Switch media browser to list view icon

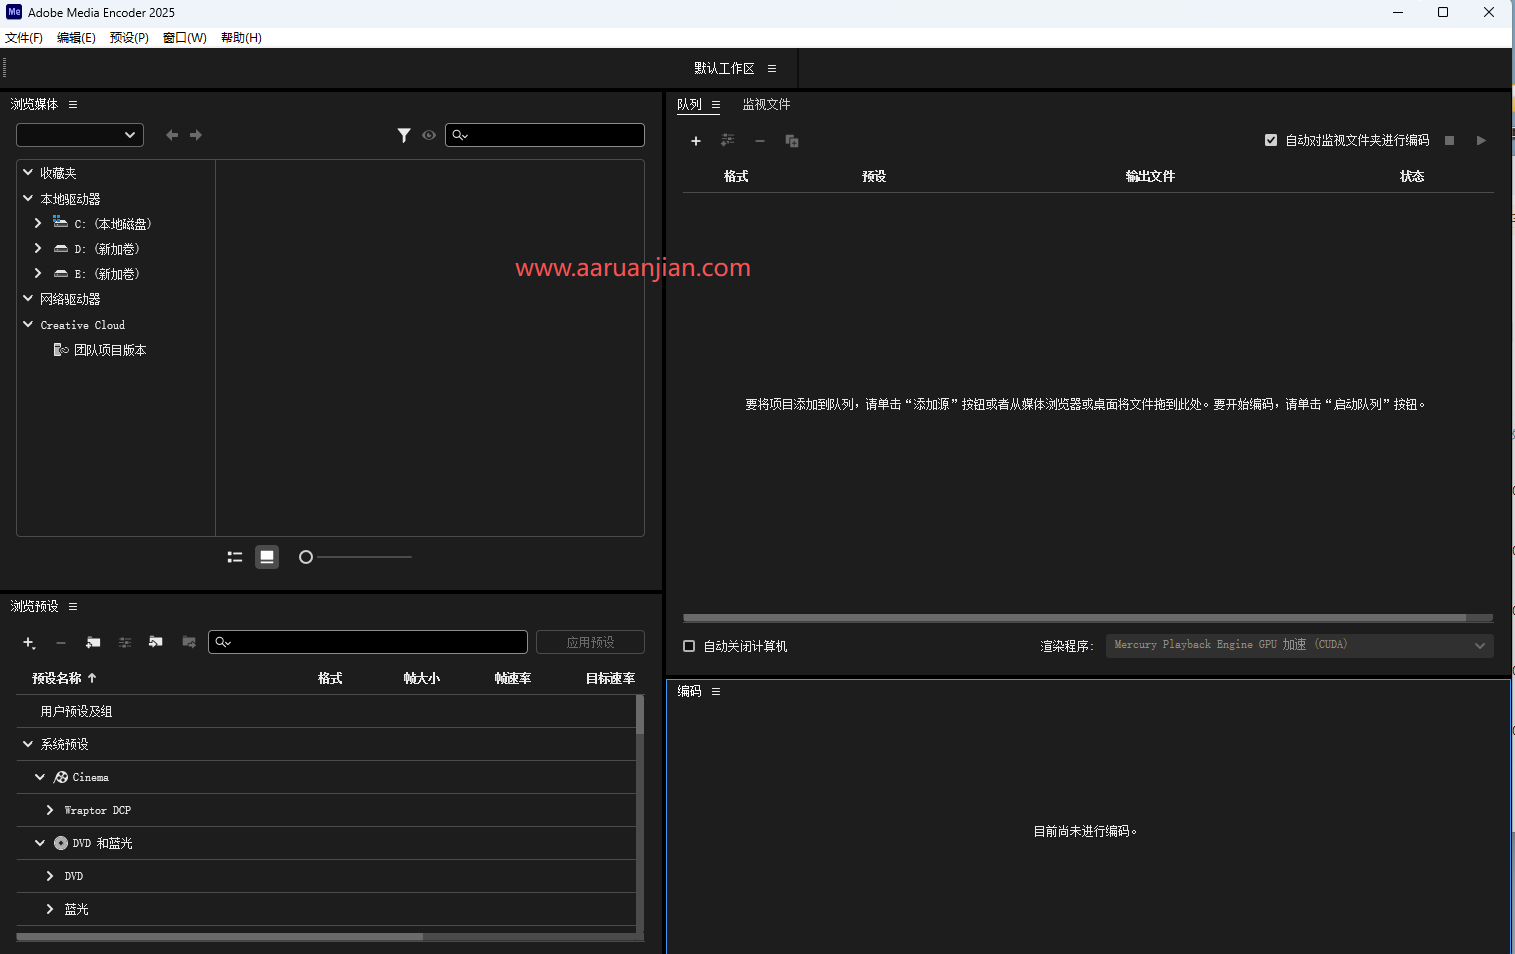(x=235, y=557)
